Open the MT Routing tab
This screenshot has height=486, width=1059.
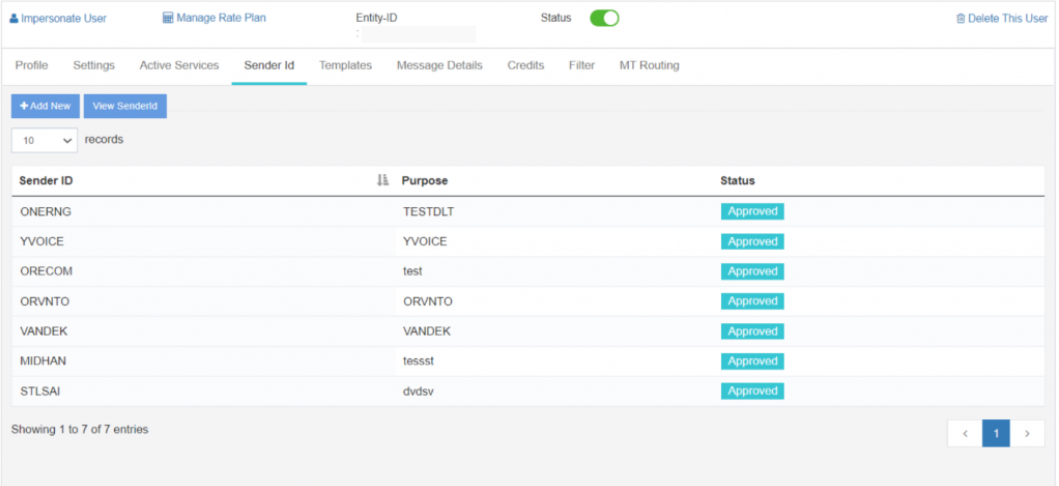coord(649,66)
